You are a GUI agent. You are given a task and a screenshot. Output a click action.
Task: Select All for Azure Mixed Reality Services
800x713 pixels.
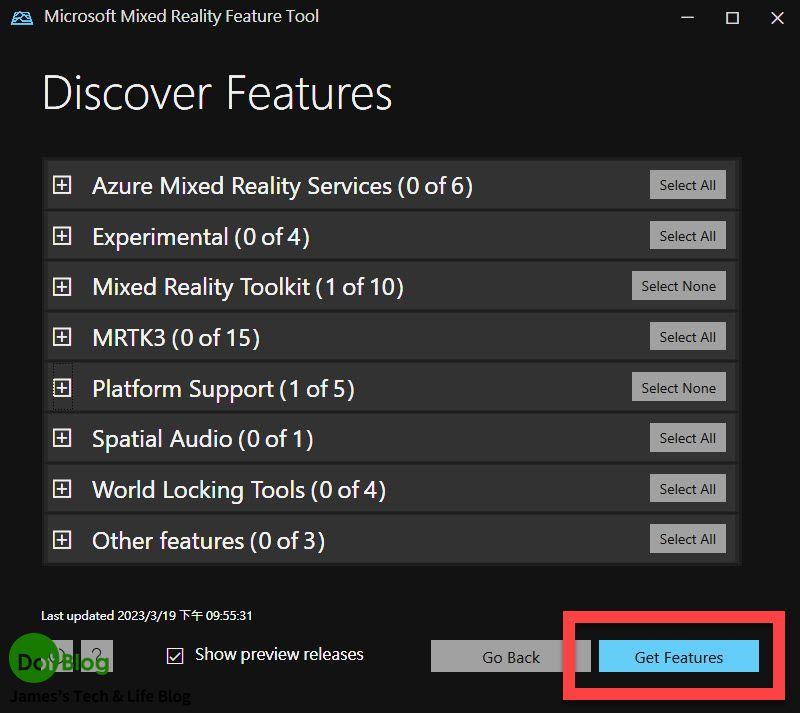[687, 185]
